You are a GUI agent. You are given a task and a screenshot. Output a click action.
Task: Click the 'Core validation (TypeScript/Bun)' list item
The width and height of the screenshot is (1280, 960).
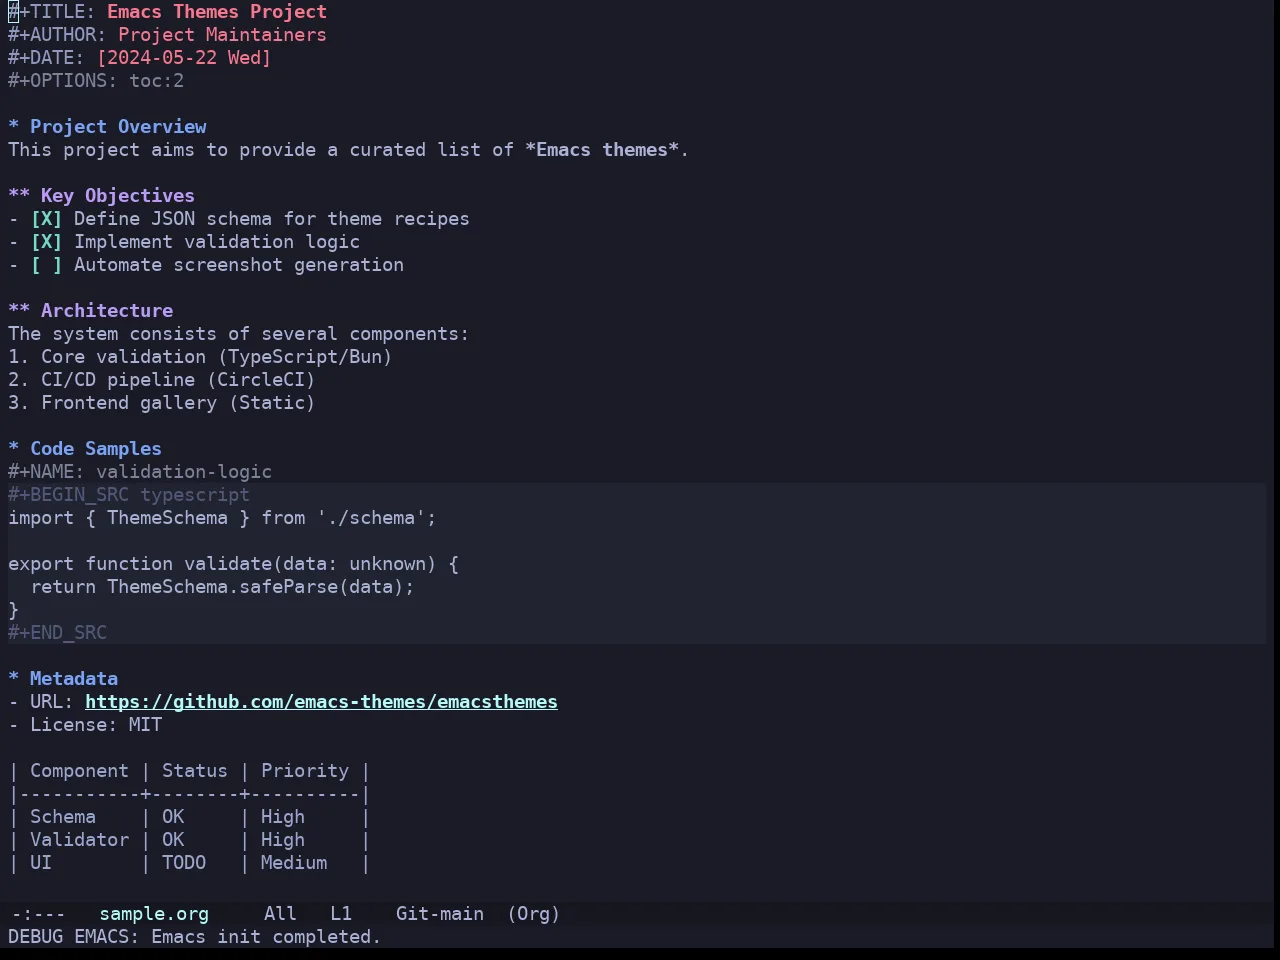200,357
